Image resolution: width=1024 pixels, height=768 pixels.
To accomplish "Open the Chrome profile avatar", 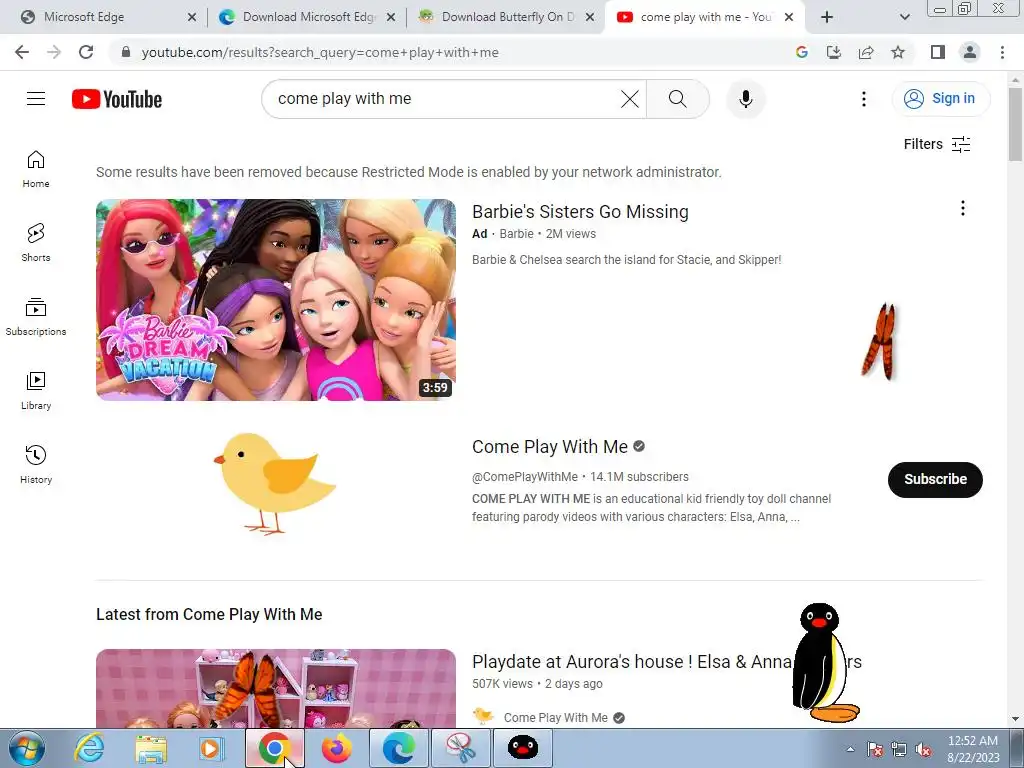I will click(x=970, y=52).
